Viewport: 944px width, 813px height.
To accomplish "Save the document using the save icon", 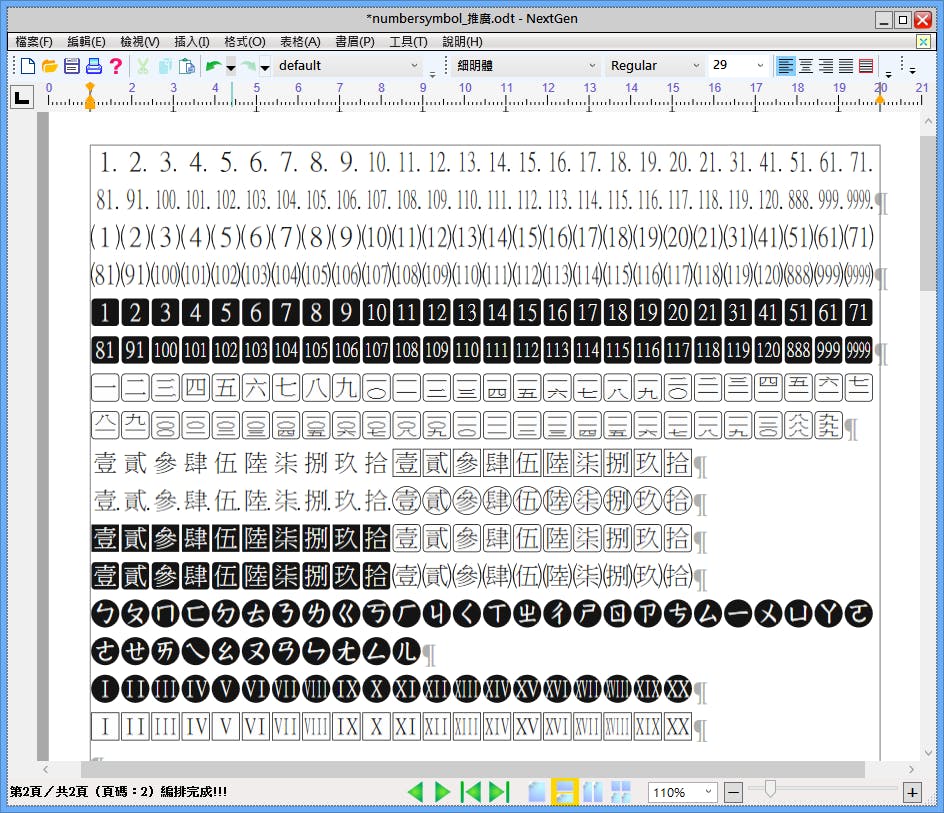I will point(72,67).
